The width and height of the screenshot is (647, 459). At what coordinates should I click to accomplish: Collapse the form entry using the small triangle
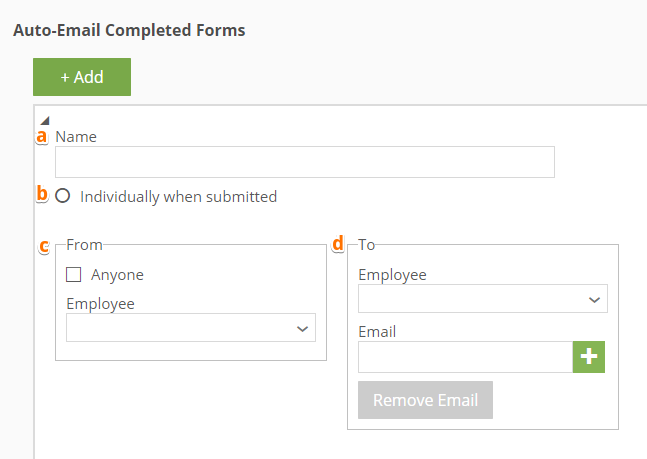(x=44, y=120)
